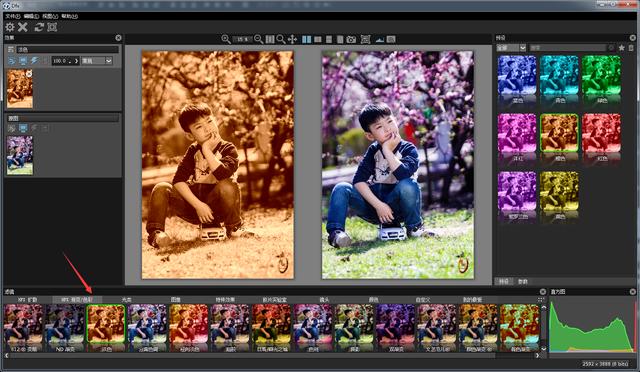Select the red tint preset thumbnail
This screenshot has height=372, width=640.
[601, 134]
